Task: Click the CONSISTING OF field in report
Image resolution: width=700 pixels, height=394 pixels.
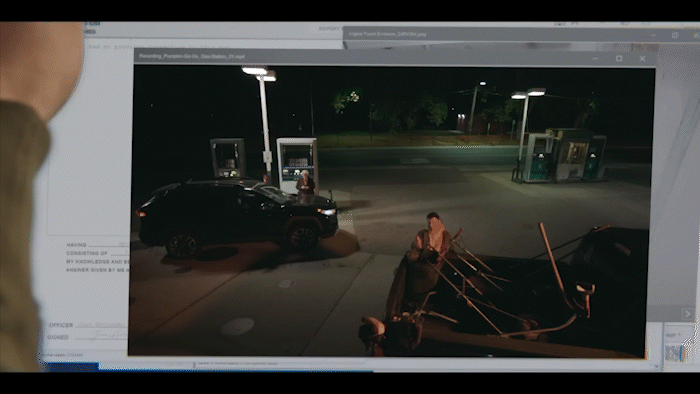Action: click(x=120, y=253)
